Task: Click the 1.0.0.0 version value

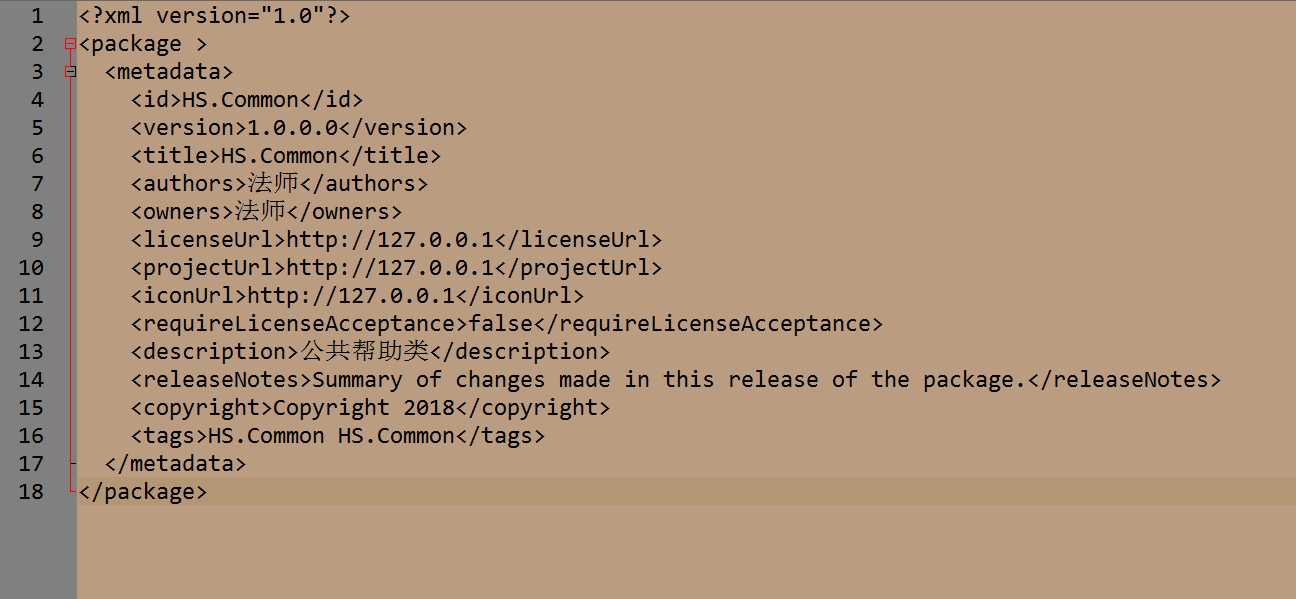Action: (293, 128)
